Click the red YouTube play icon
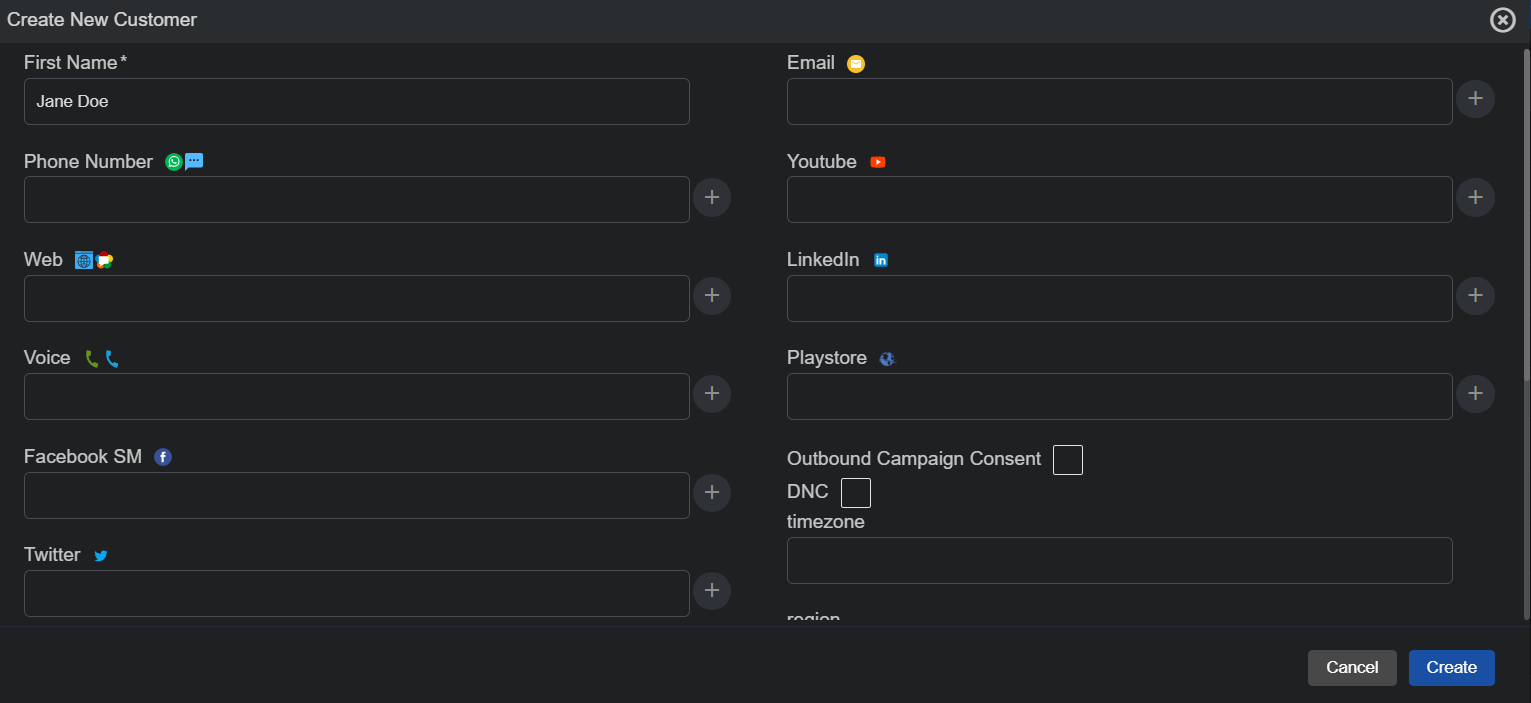The height and width of the screenshot is (703, 1531). pos(878,162)
